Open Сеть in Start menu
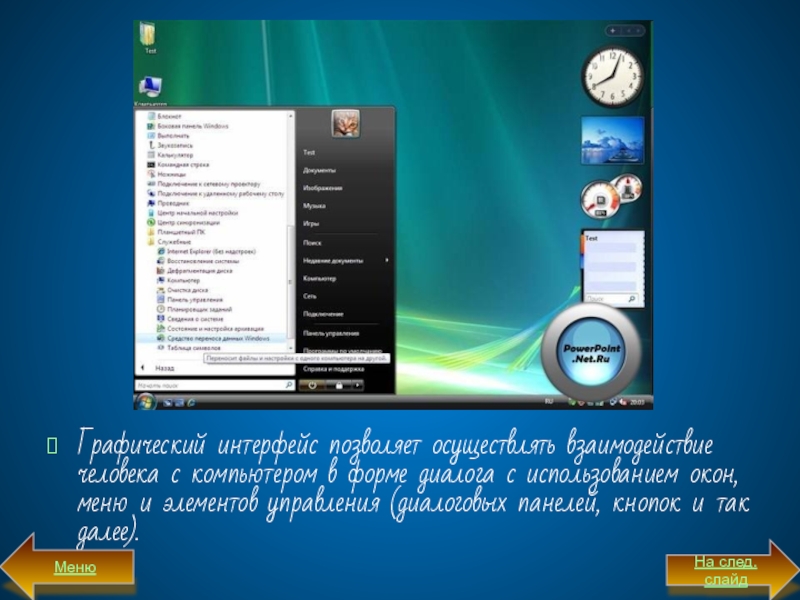800x600 pixels. click(310, 296)
